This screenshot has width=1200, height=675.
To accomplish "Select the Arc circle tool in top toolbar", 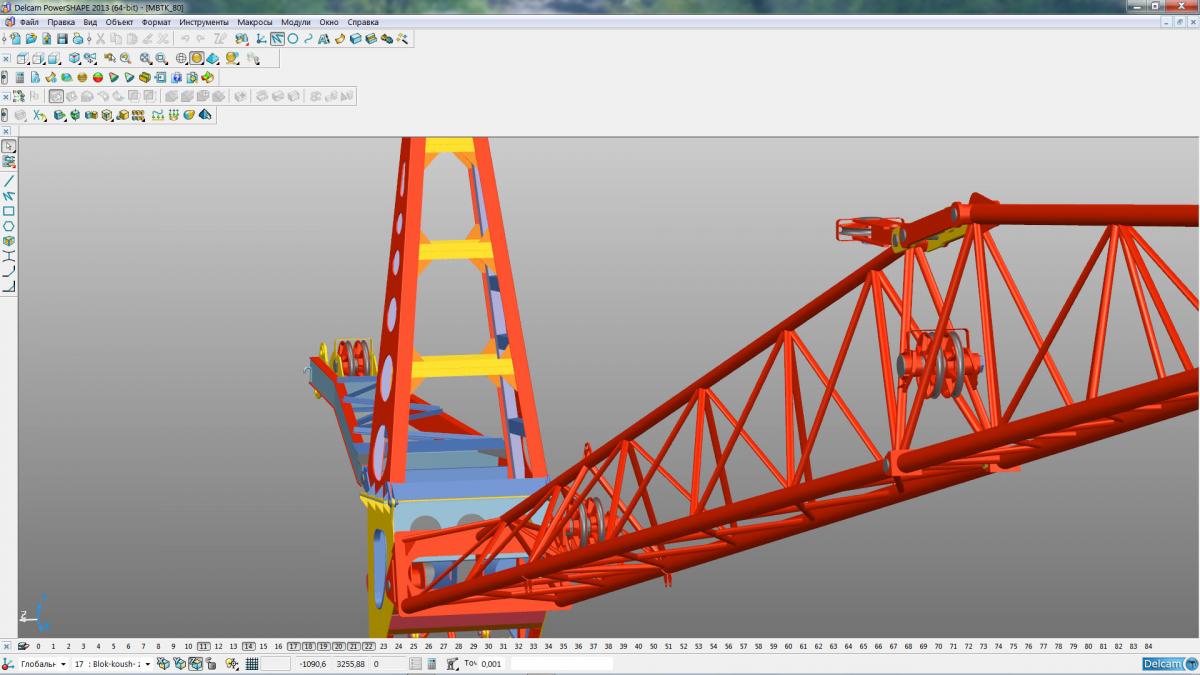I will pos(293,39).
